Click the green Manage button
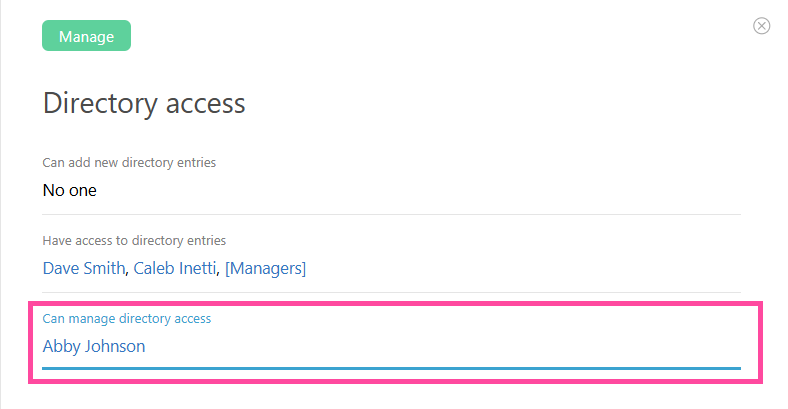Screen dimensions: 788x409 pos(86,37)
